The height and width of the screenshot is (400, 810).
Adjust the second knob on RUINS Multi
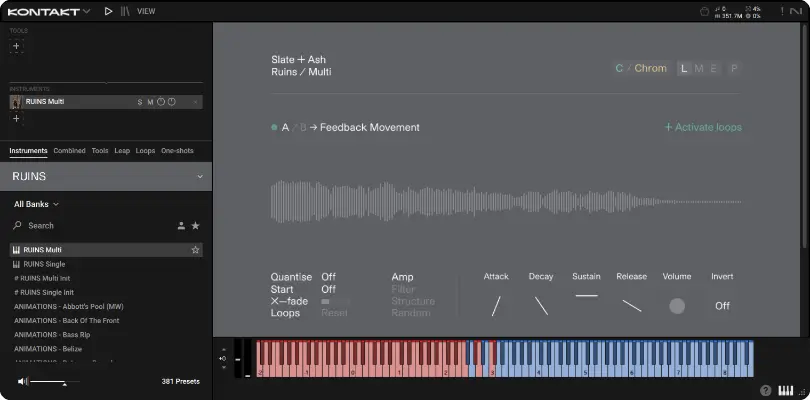[172, 102]
